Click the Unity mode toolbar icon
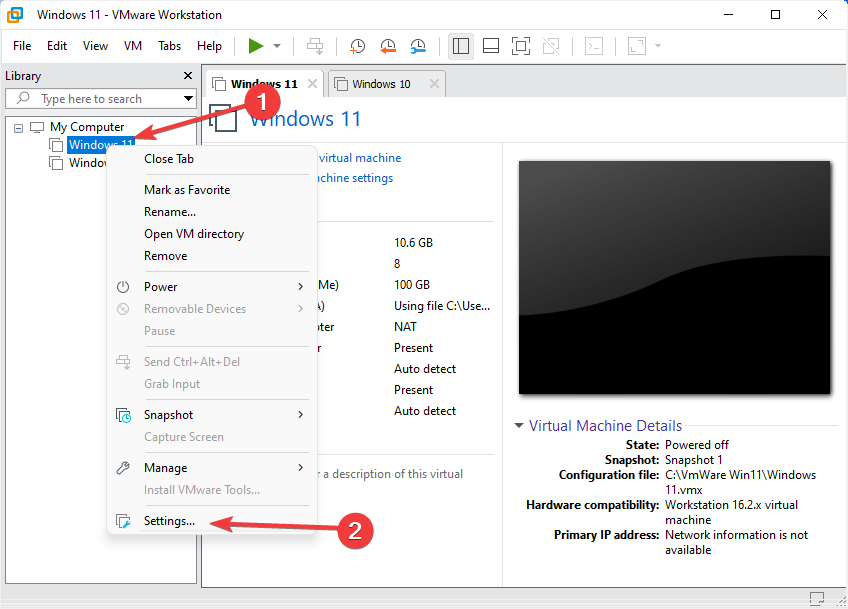848x609 pixels. coord(551,46)
